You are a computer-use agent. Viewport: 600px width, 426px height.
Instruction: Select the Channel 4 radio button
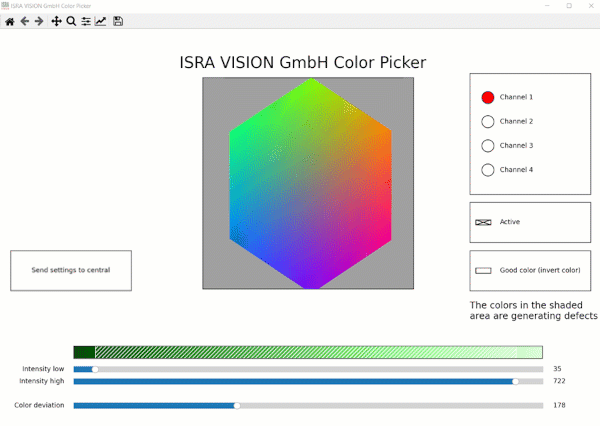coord(488,170)
